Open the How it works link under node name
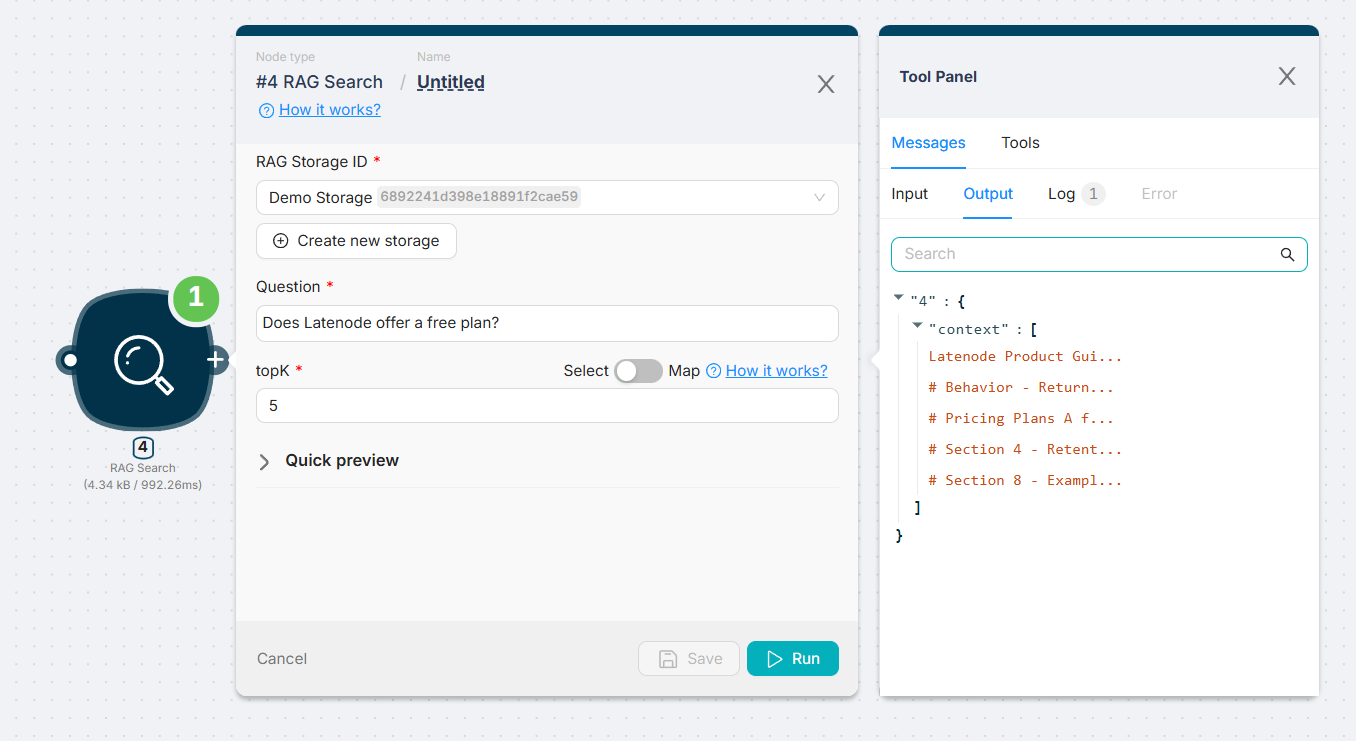Viewport: 1356px width, 741px height. coord(329,110)
